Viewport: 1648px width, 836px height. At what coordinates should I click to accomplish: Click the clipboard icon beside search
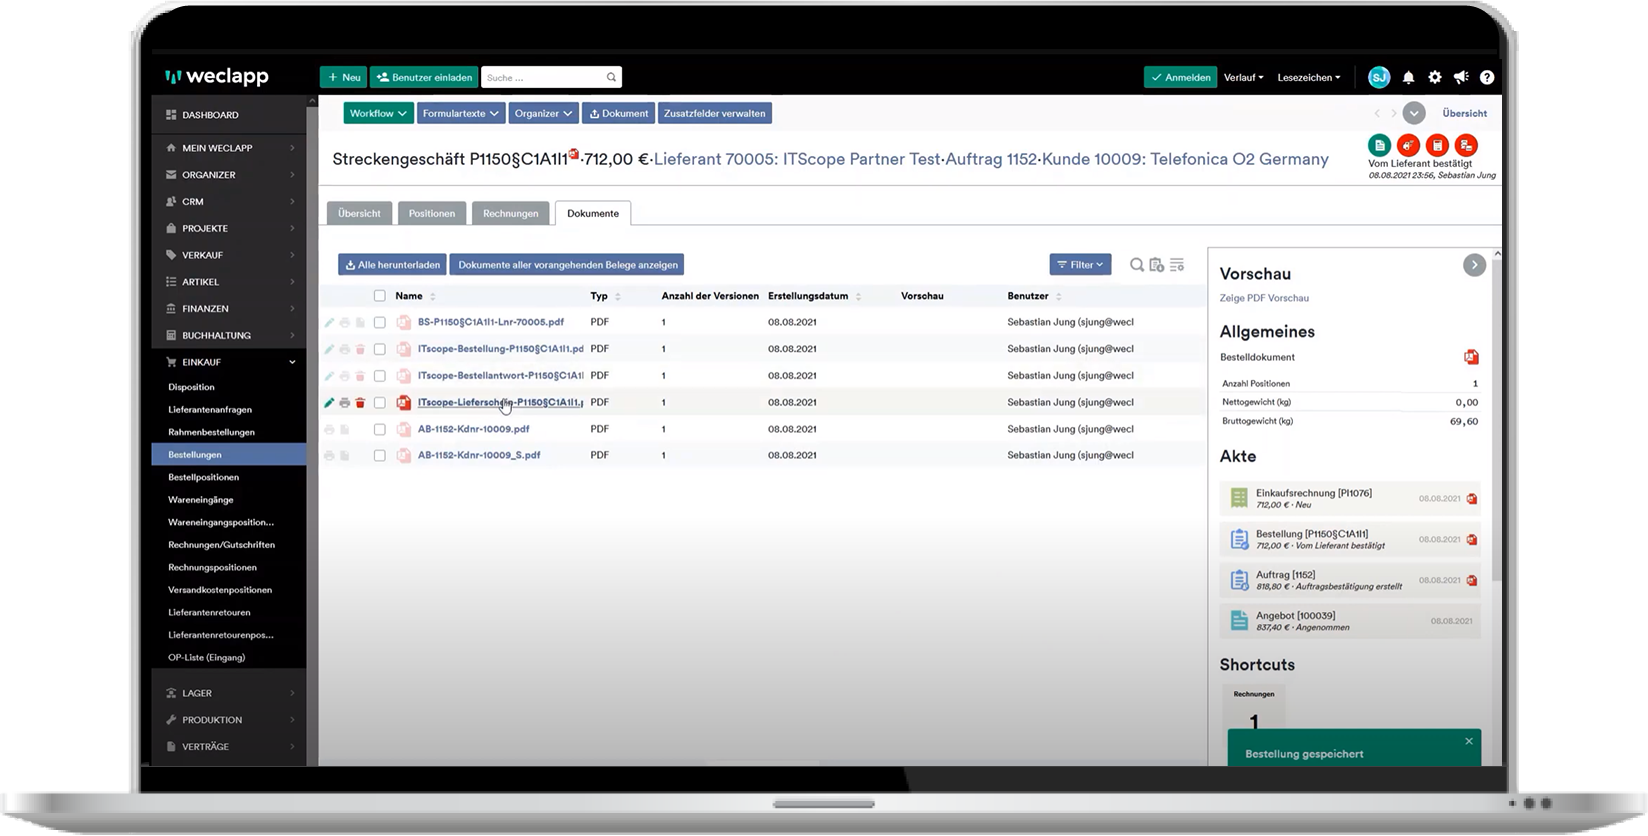[x=1157, y=265]
